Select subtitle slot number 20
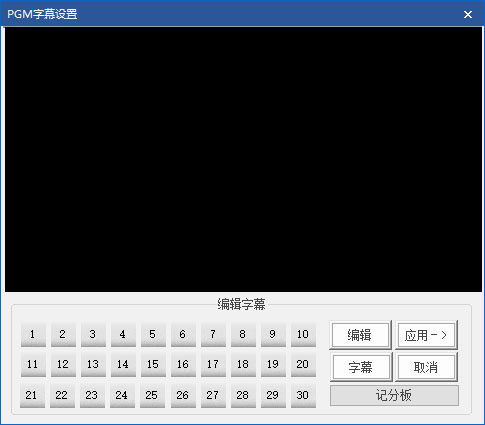This screenshot has width=485, height=425. (x=303, y=364)
